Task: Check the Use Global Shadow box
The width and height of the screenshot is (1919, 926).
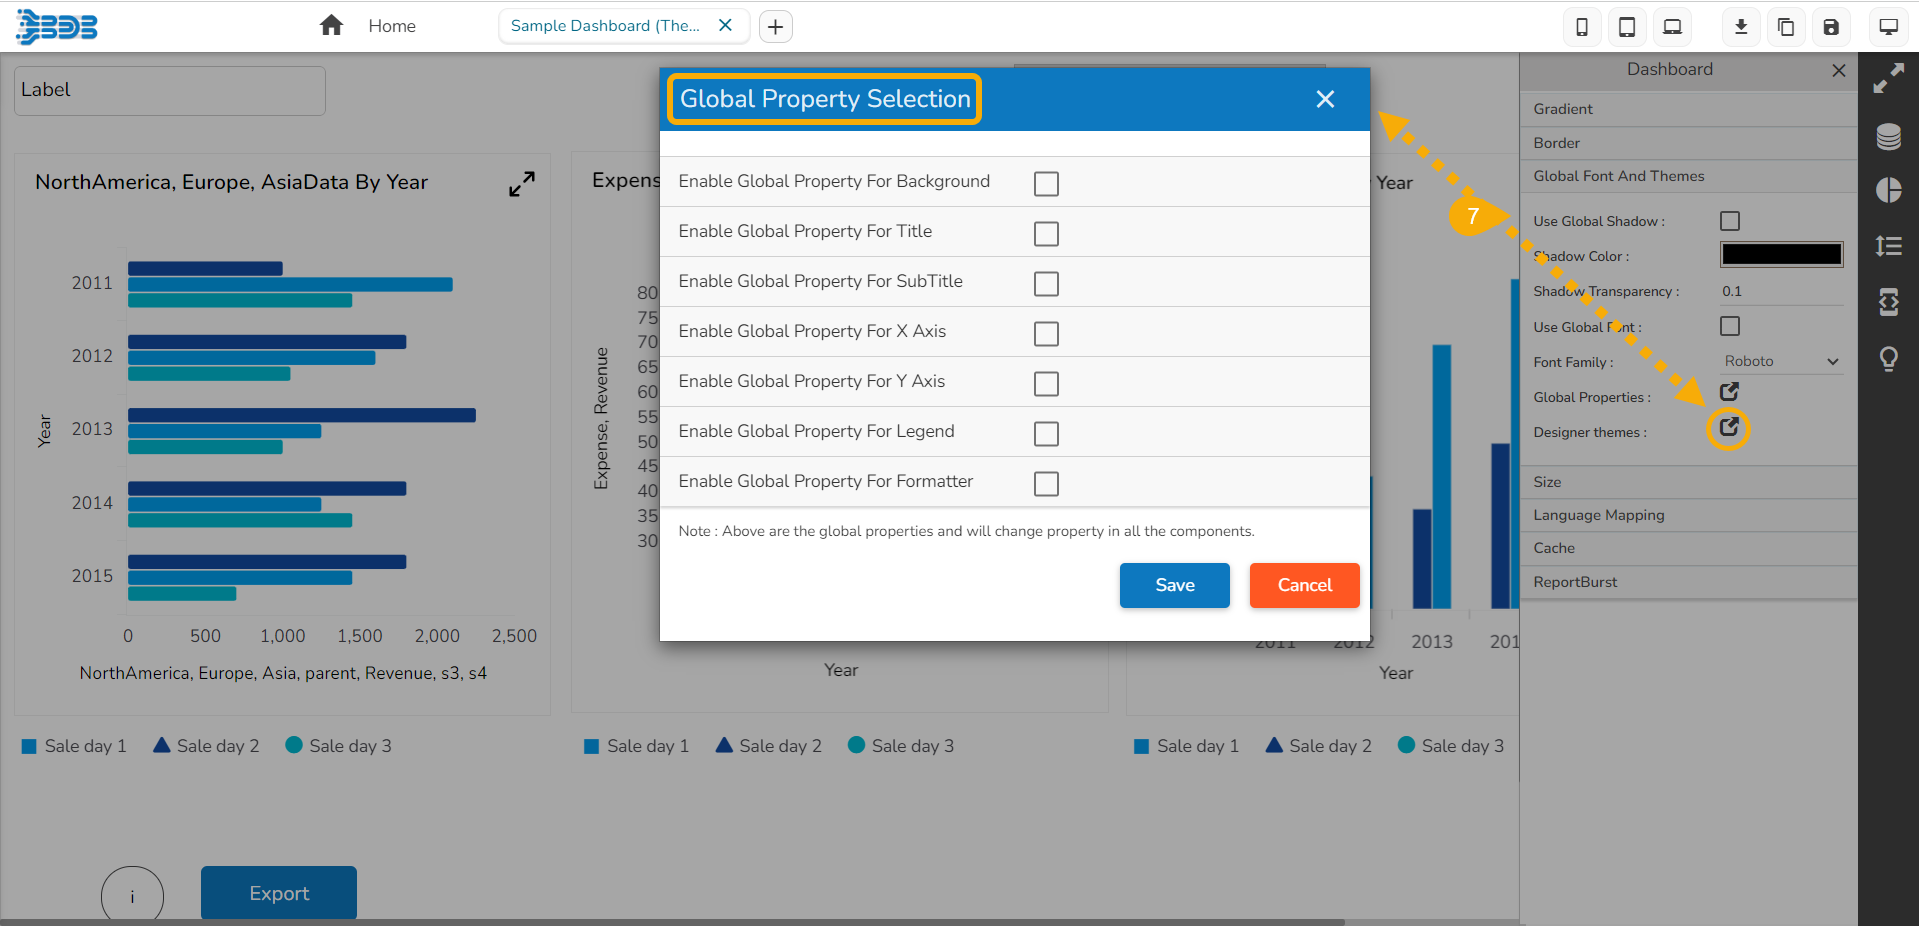Action: (x=1730, y=221)
